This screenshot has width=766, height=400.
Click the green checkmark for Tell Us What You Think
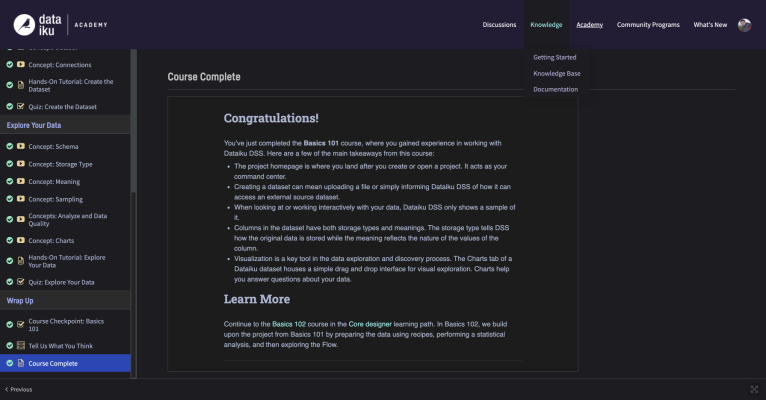(9, 345)
